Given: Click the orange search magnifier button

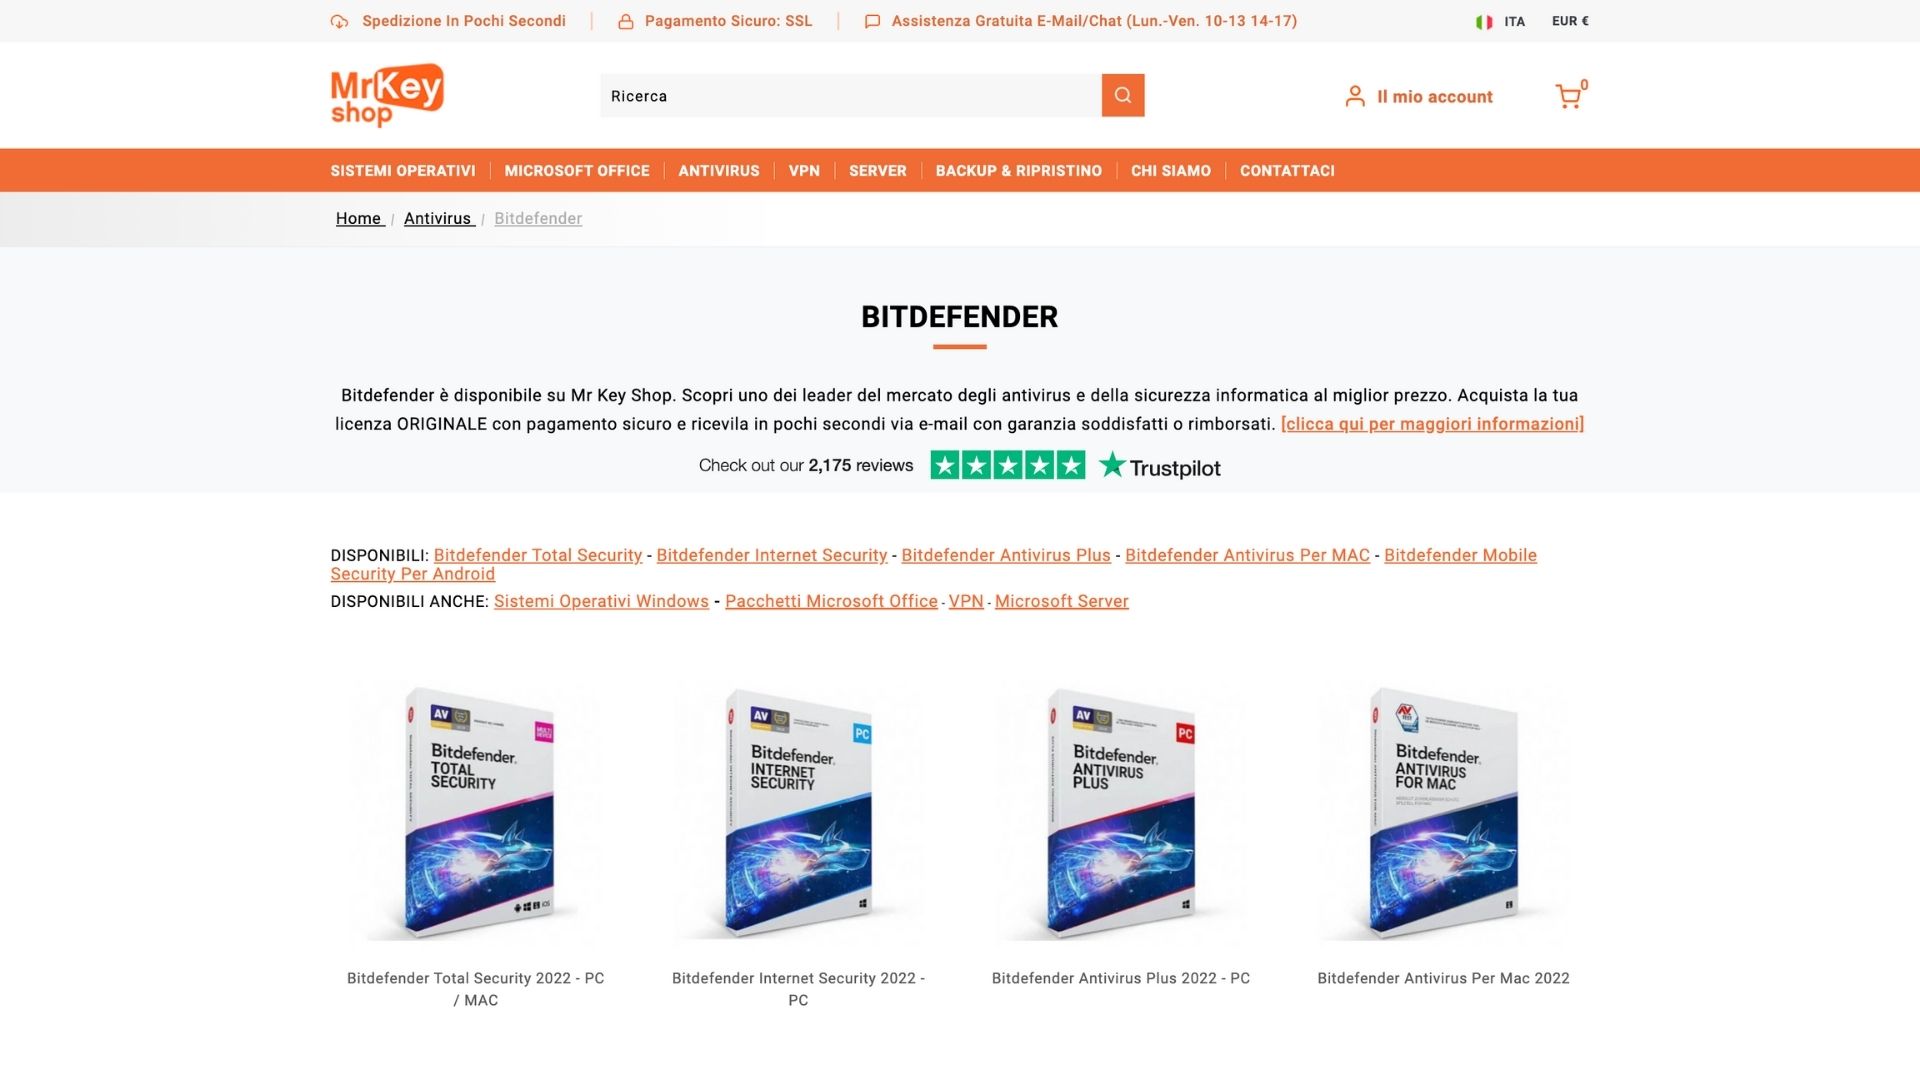Looking at the screenshot, I should 1123,95.
